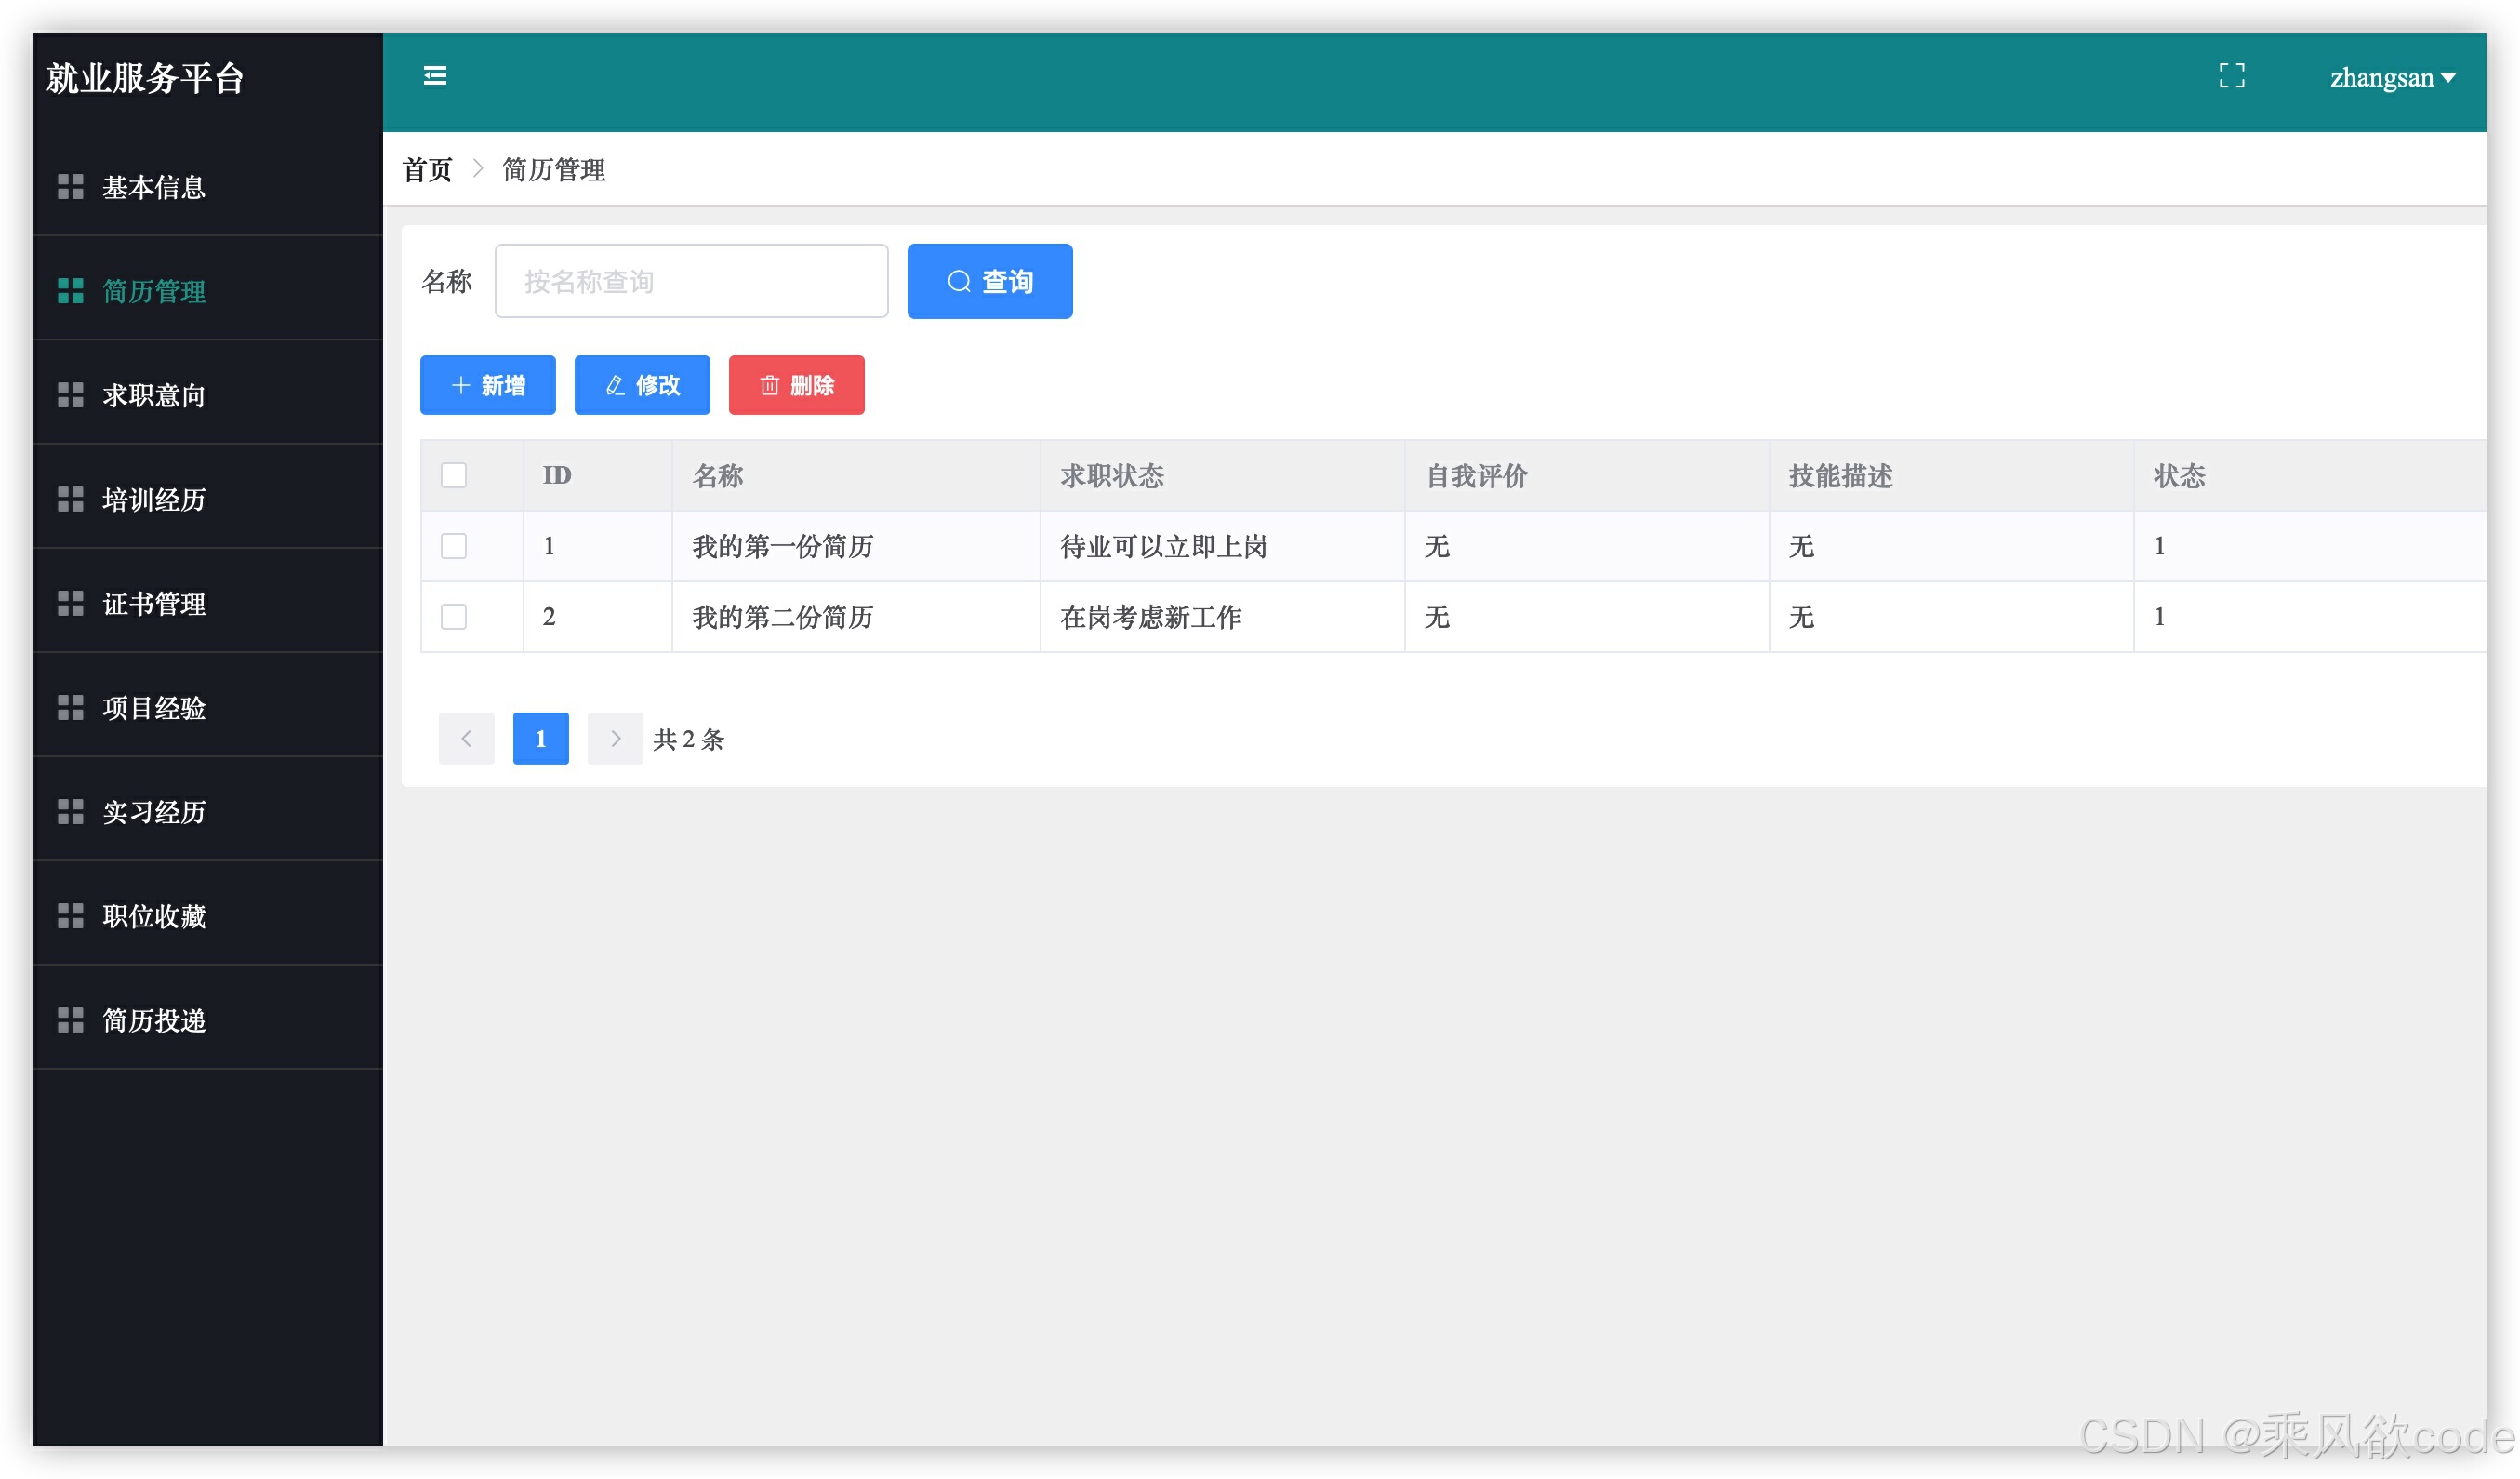
Task: Select the checkbox for 我的第一份简历 row
Action: click(x=454, y=546)
